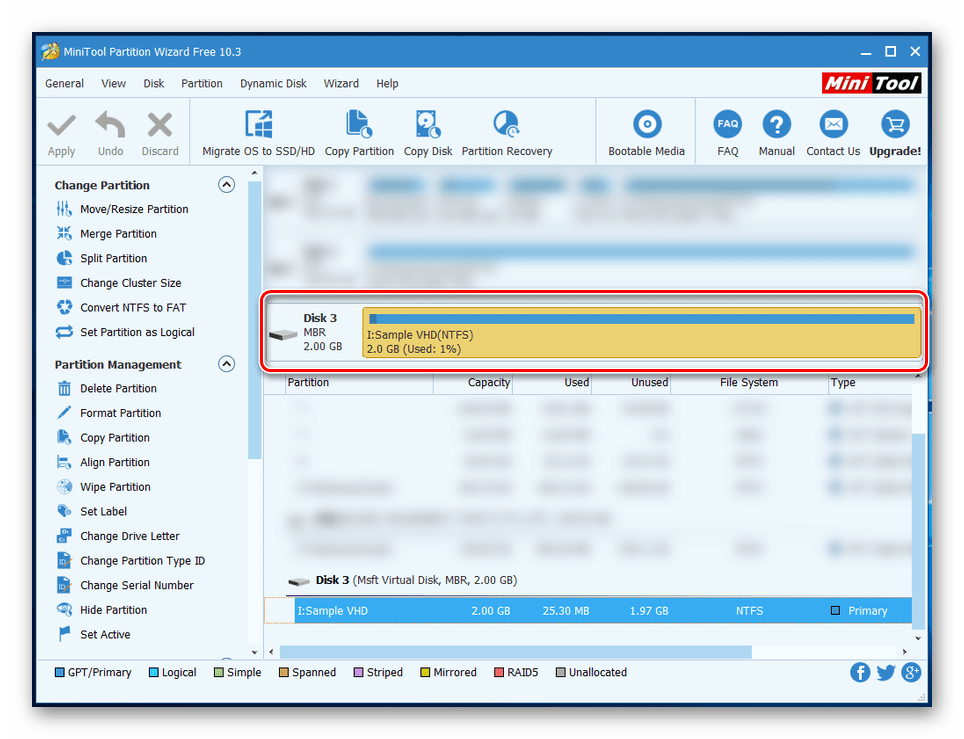
Task: Sort by Type column header
Action: point(869,382)
